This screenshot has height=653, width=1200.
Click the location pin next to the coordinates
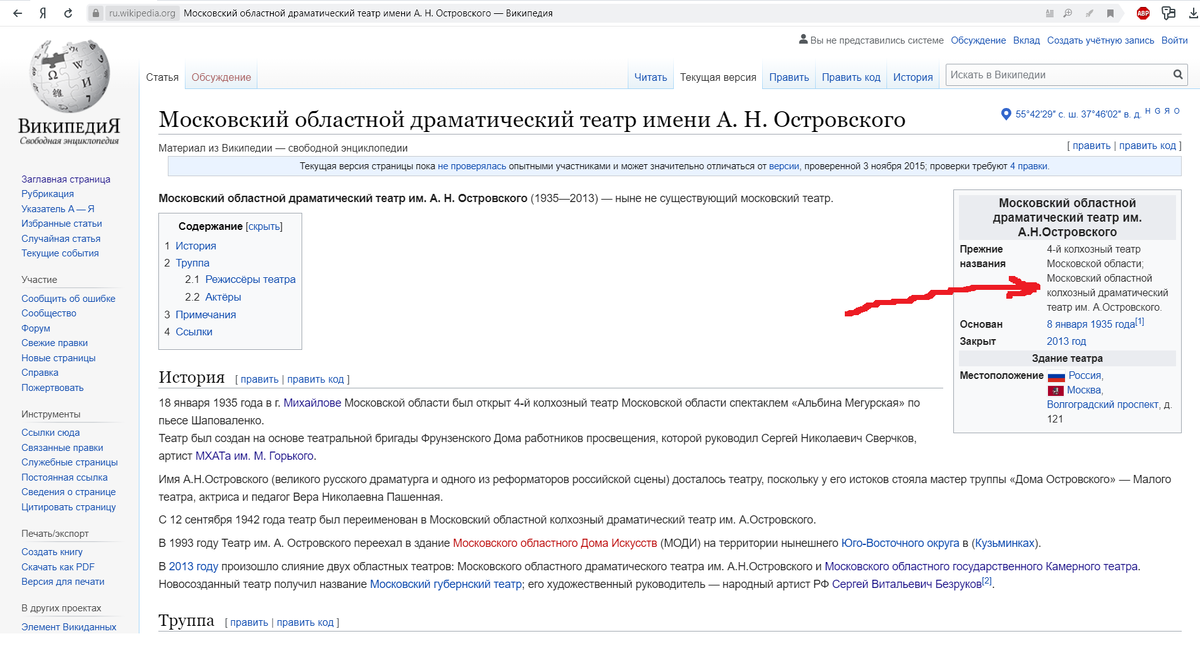point(1007,113)
